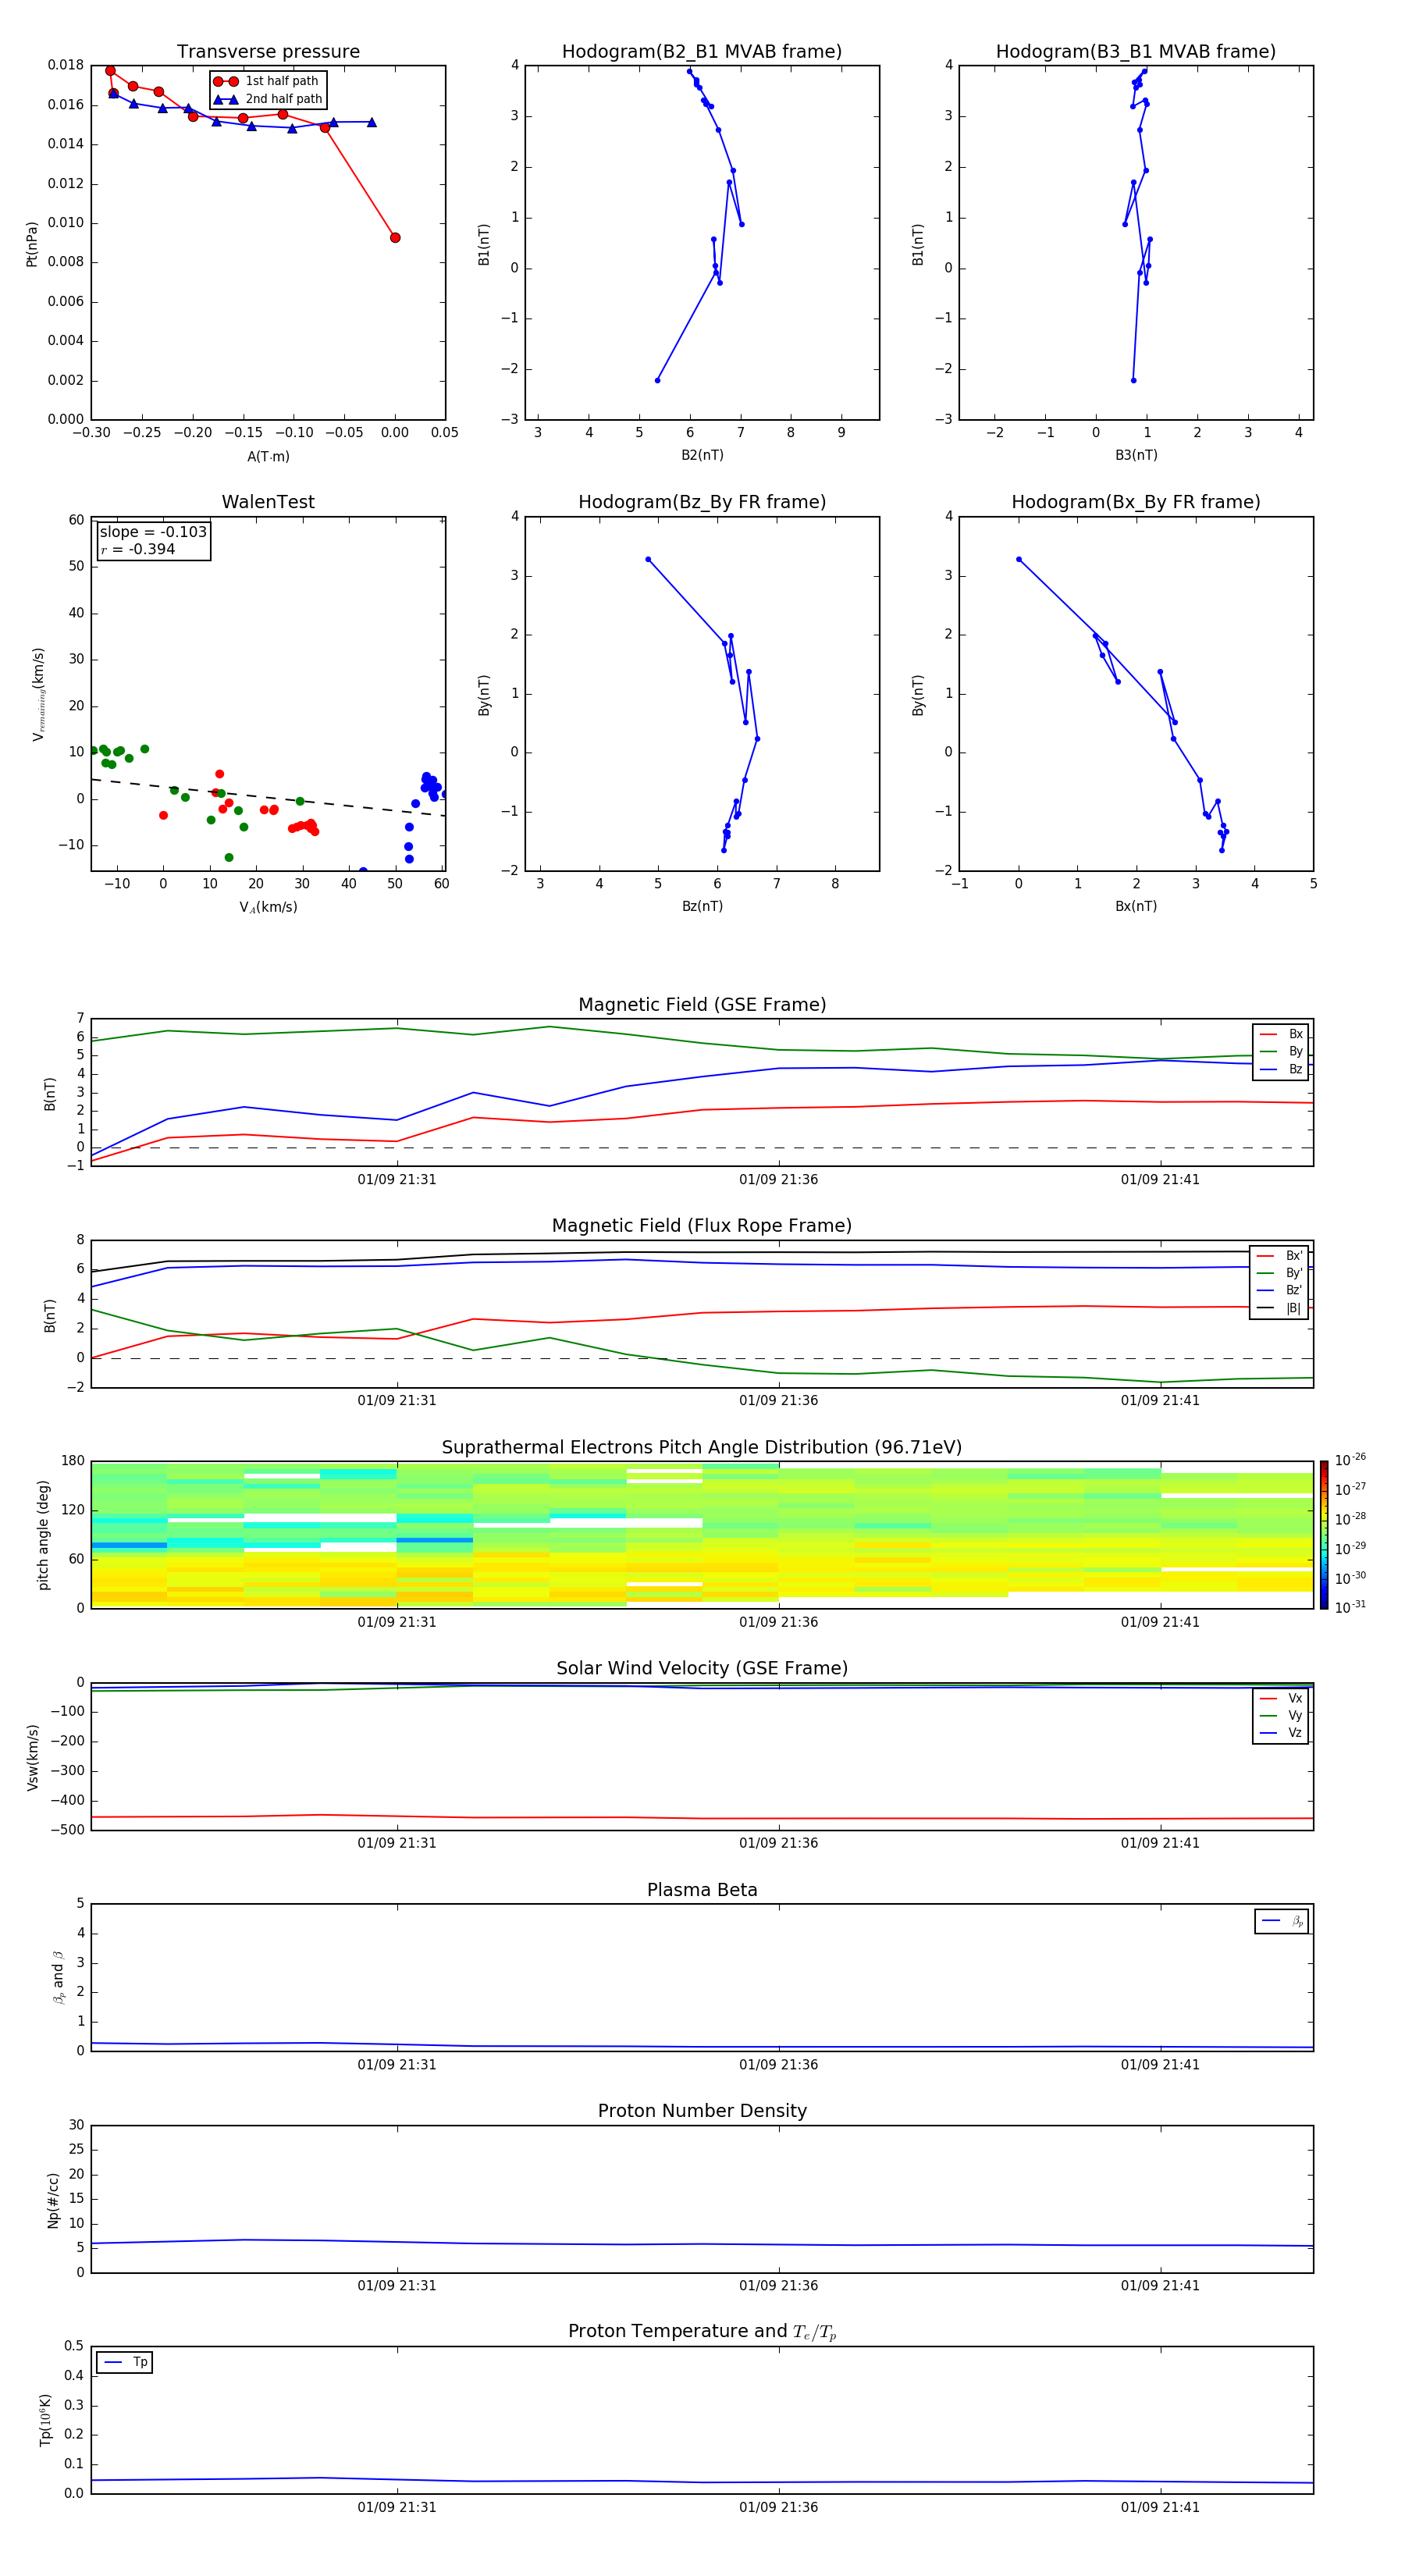Click the last red point in transverse pressure plot
The width and height of the screenshot is (1405, 2576).
coord(395,238)
